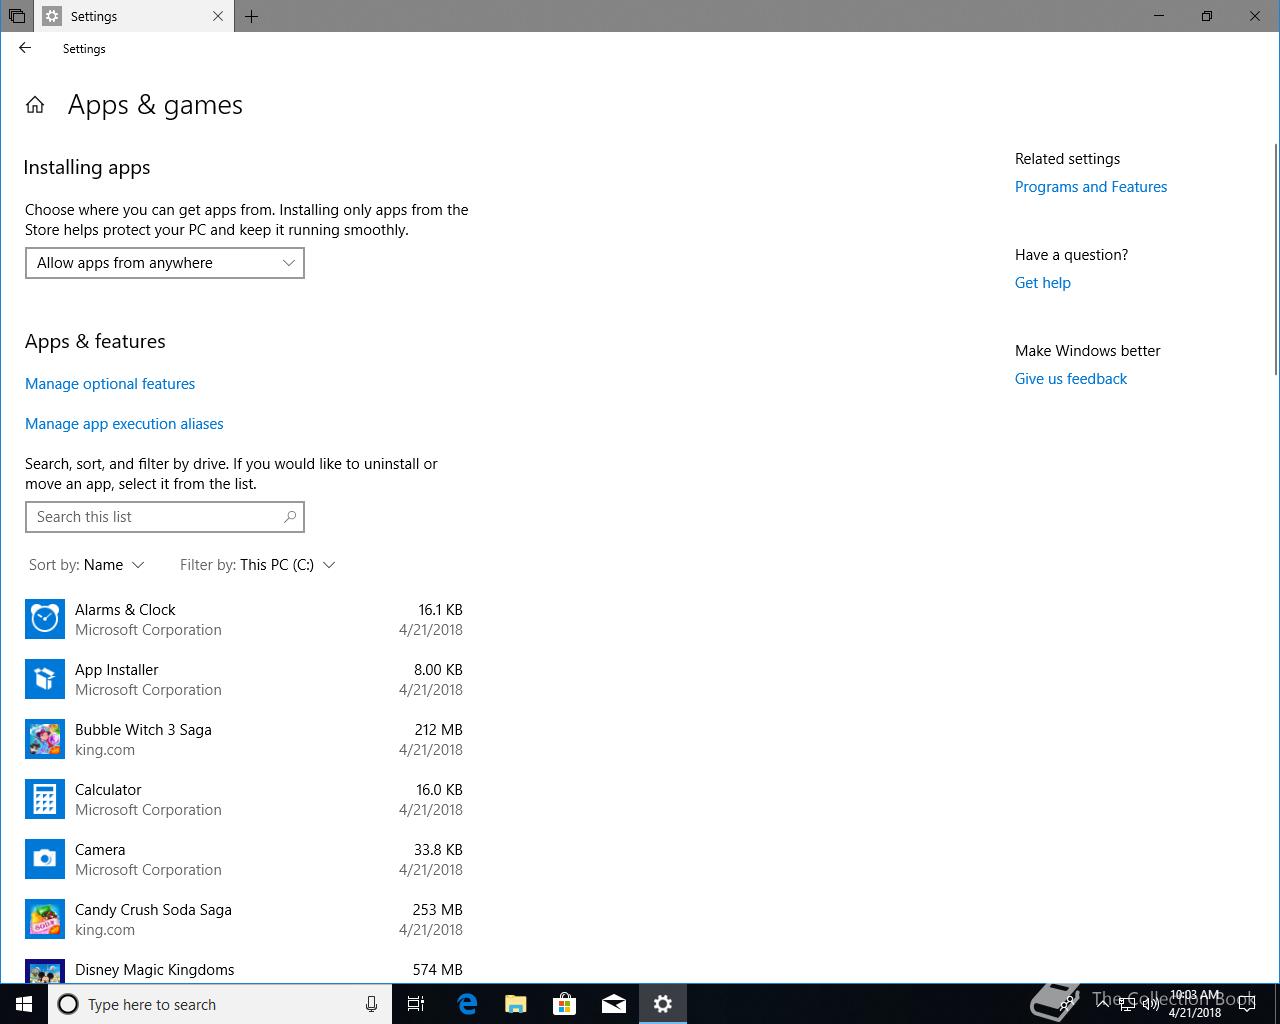The image size is (1280, 1024).
Task: Open Manage optional features link
Action: point(110,384)
